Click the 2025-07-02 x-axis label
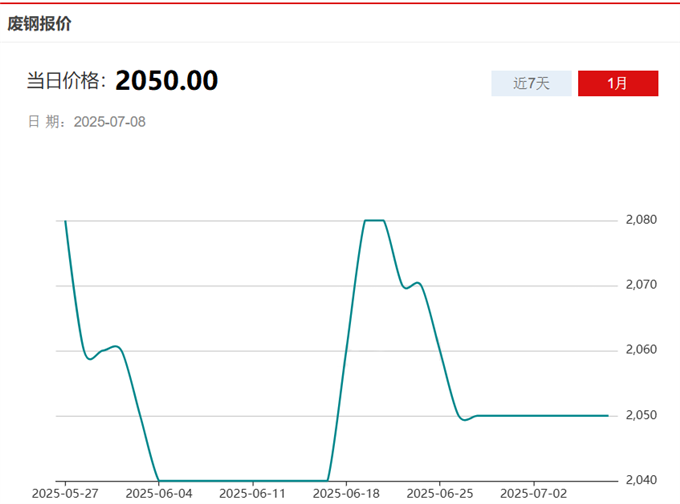Viewport: 680px width, 504px height. coord(533,493)
